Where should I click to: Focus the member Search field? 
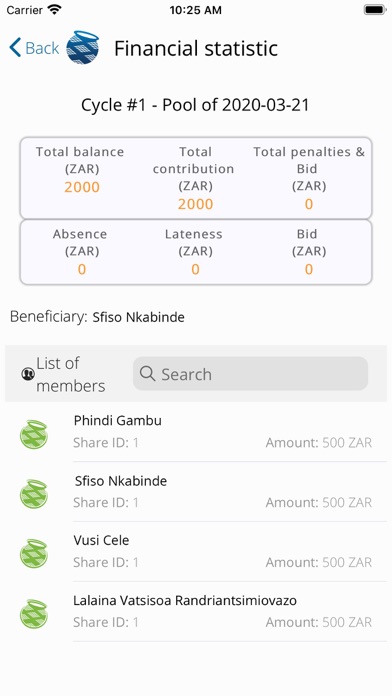tap(250, 374)
